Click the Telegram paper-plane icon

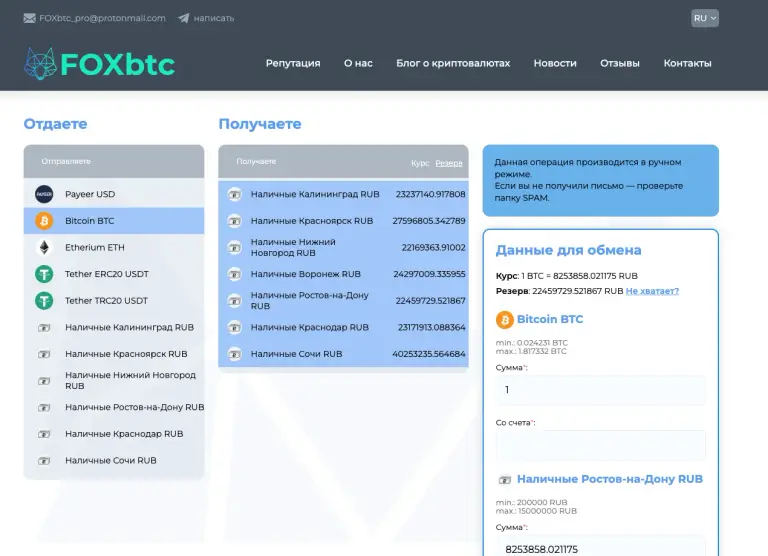point(184,18)
